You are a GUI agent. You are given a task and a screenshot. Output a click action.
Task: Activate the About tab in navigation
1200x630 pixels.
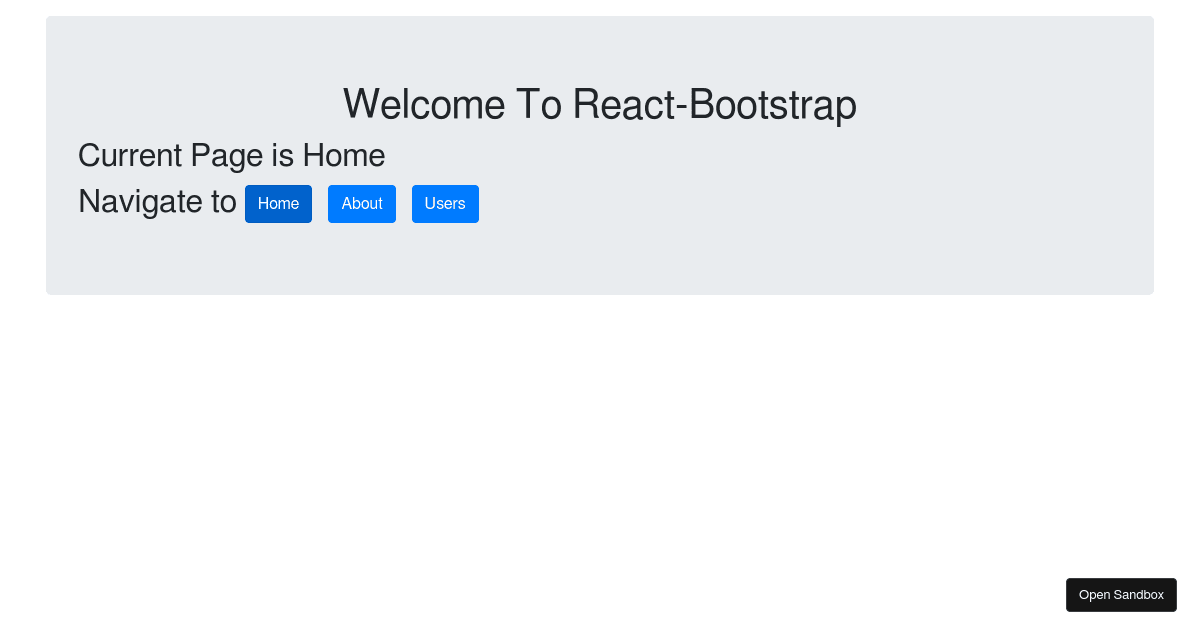[361, 203]
